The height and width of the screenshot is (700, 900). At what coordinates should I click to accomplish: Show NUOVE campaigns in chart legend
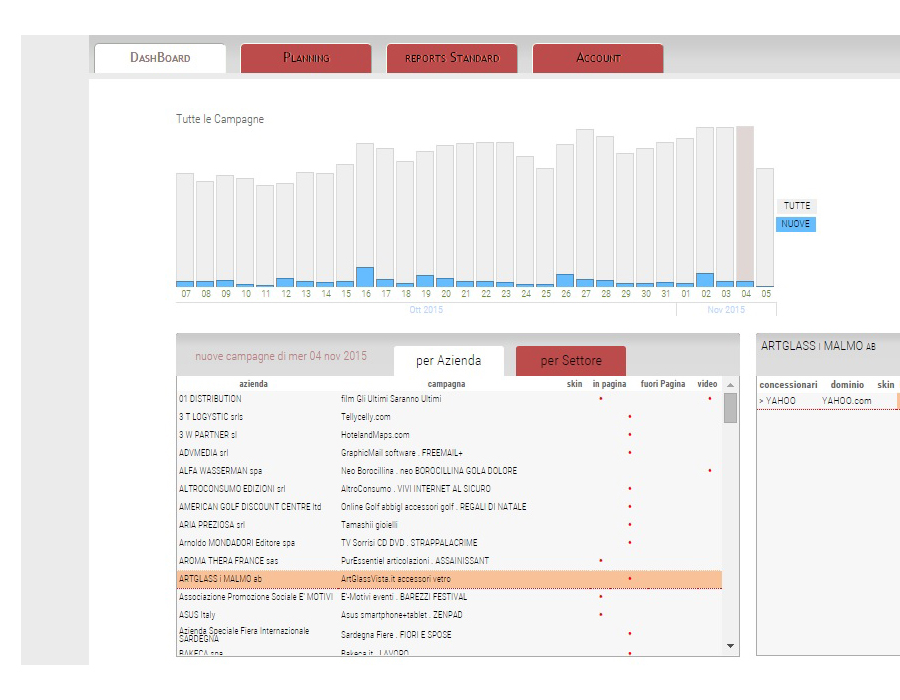tap(796, 224)
